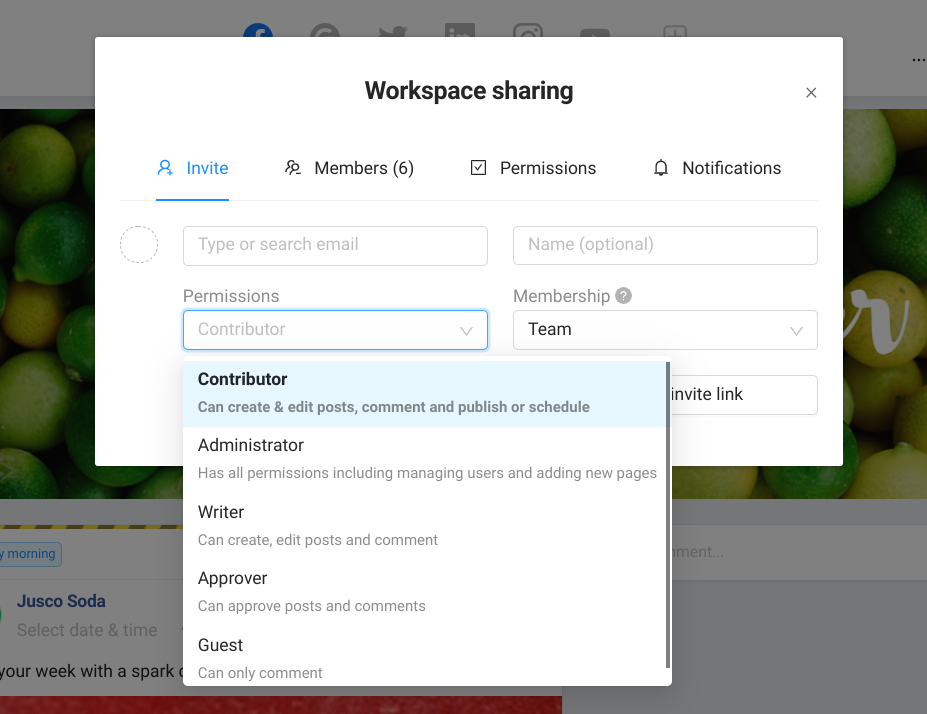
Task: Collapse the Permissions Contributor dropdown
Action: point(335,330)
